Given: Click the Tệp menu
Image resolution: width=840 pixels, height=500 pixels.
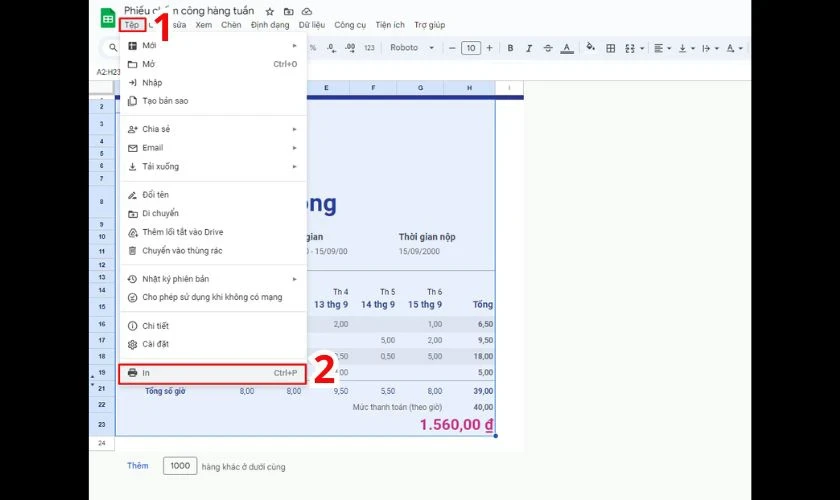Looking at the screenshot, I should pyautogui.click(x=132, y=25).
